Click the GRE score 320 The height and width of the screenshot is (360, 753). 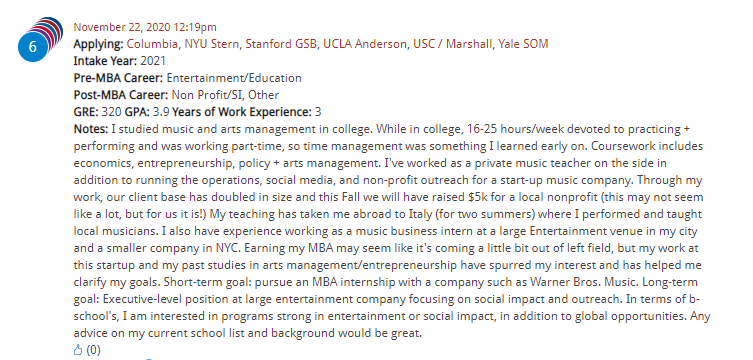[111, 112]
